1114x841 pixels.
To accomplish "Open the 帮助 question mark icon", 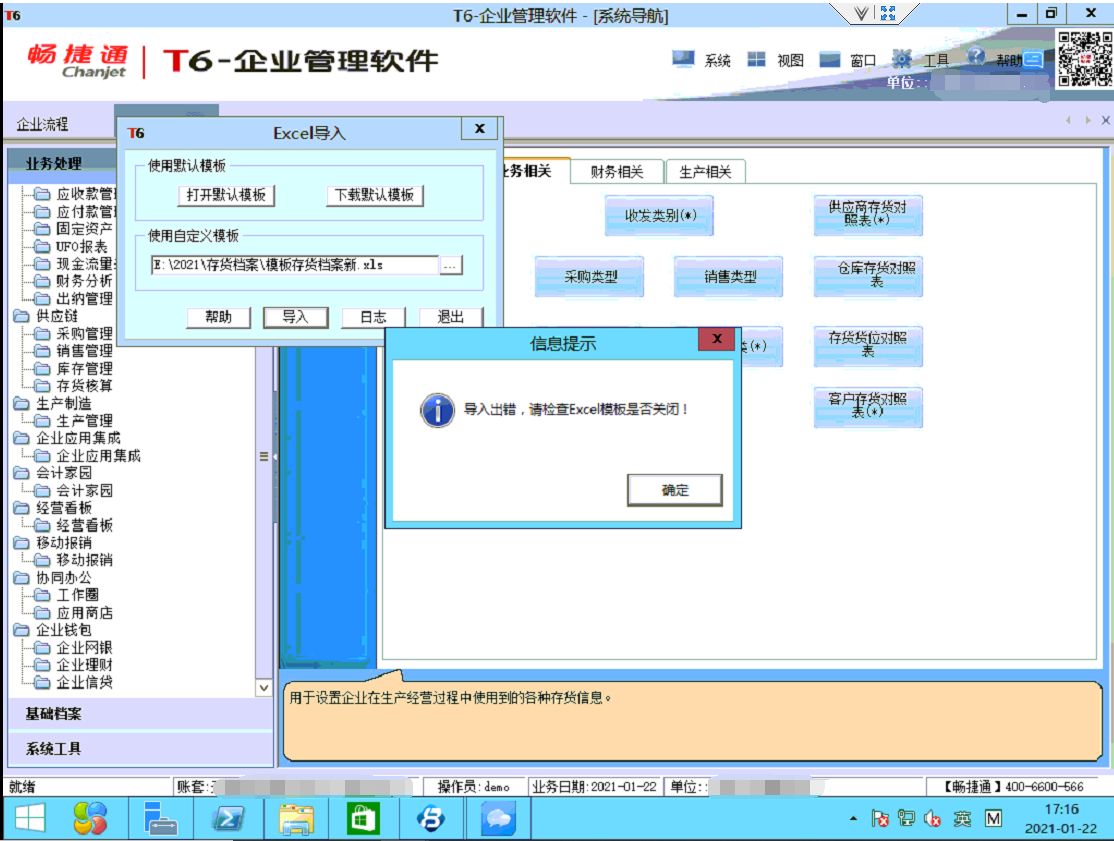I will click(x=976, y=58).
